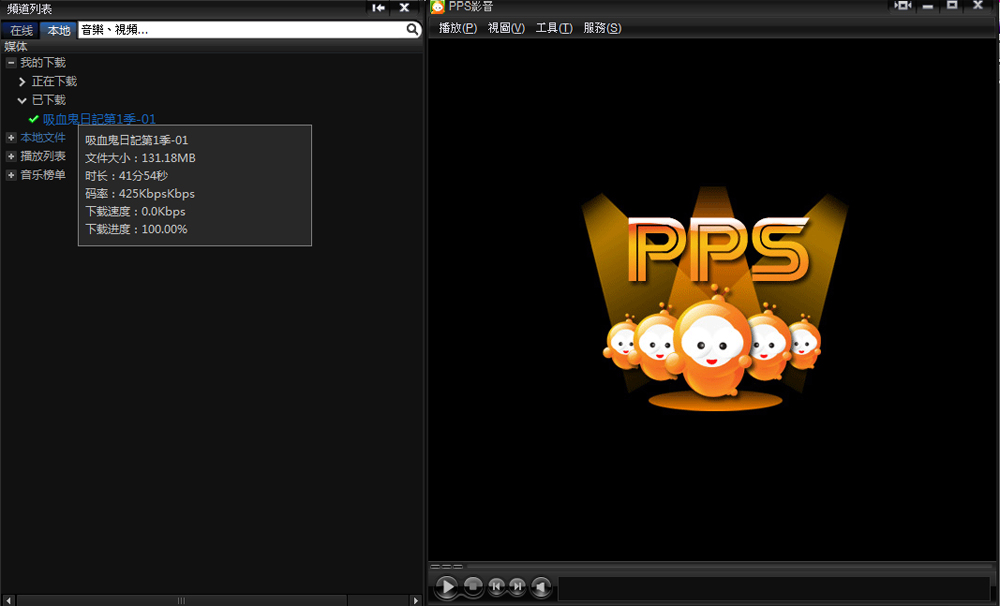Screen dimensions: 1000x606
Task: Select 音乐榜单 in the tree
Action: tap(43, 175)
